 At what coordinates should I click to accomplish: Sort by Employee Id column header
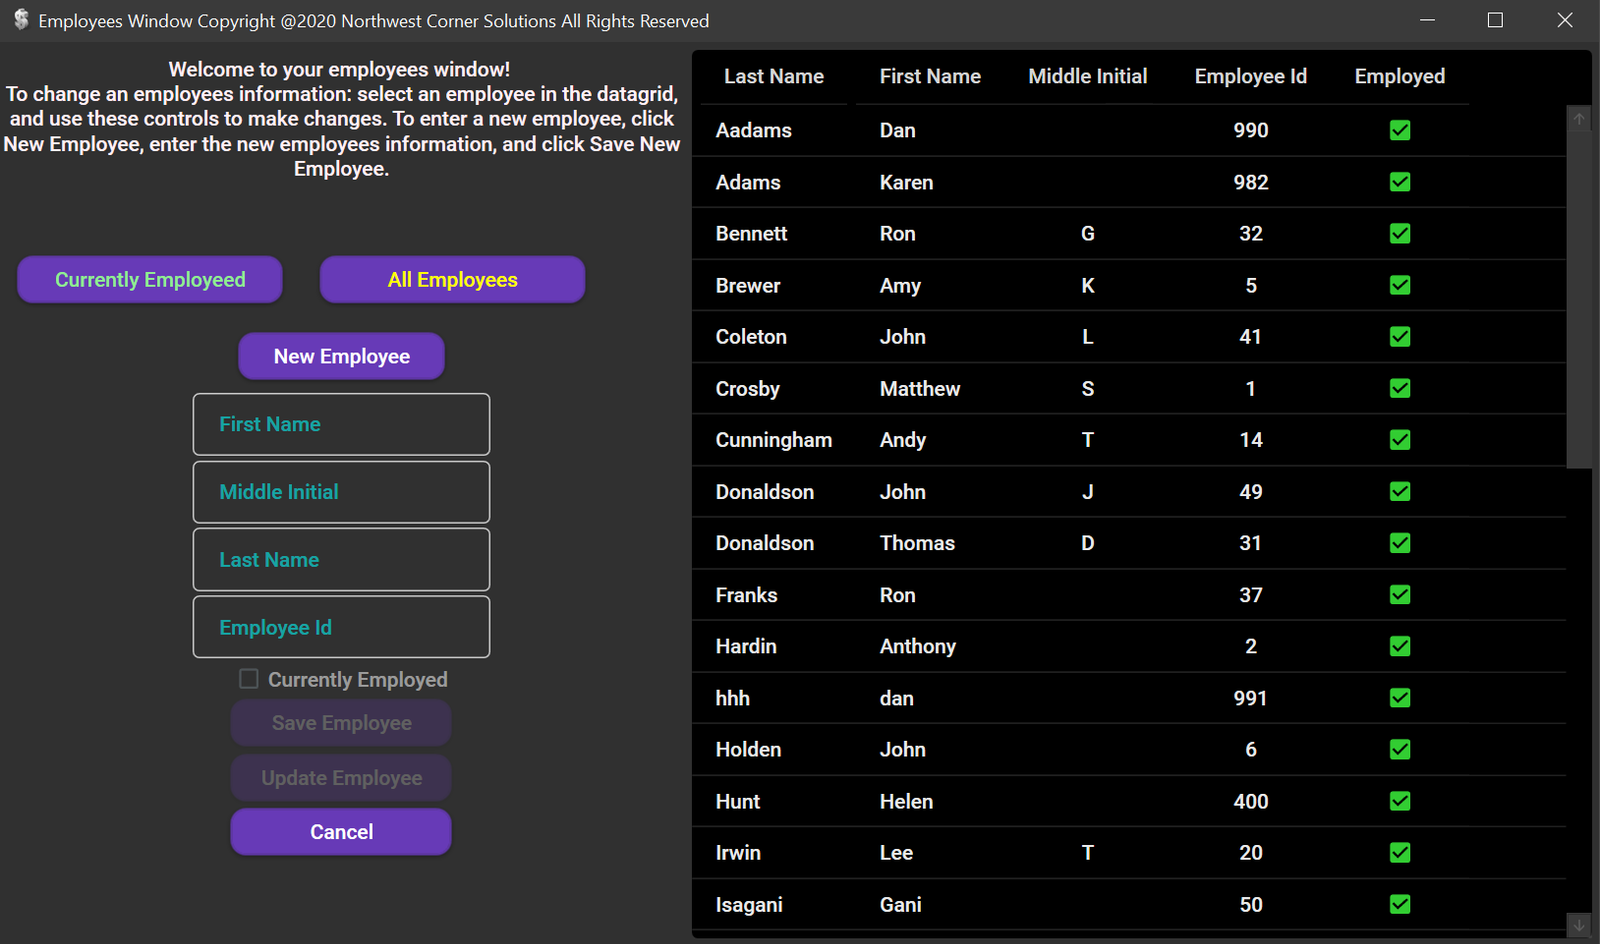click(1250, 77)
